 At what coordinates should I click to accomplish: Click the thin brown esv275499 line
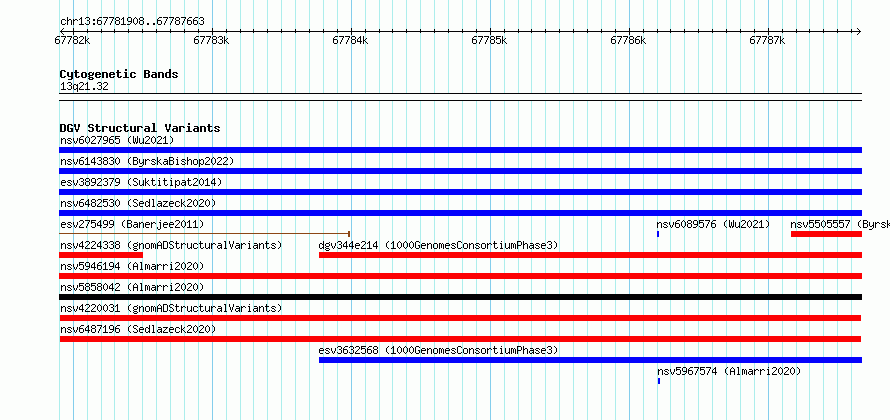click(x=204, y=234)
